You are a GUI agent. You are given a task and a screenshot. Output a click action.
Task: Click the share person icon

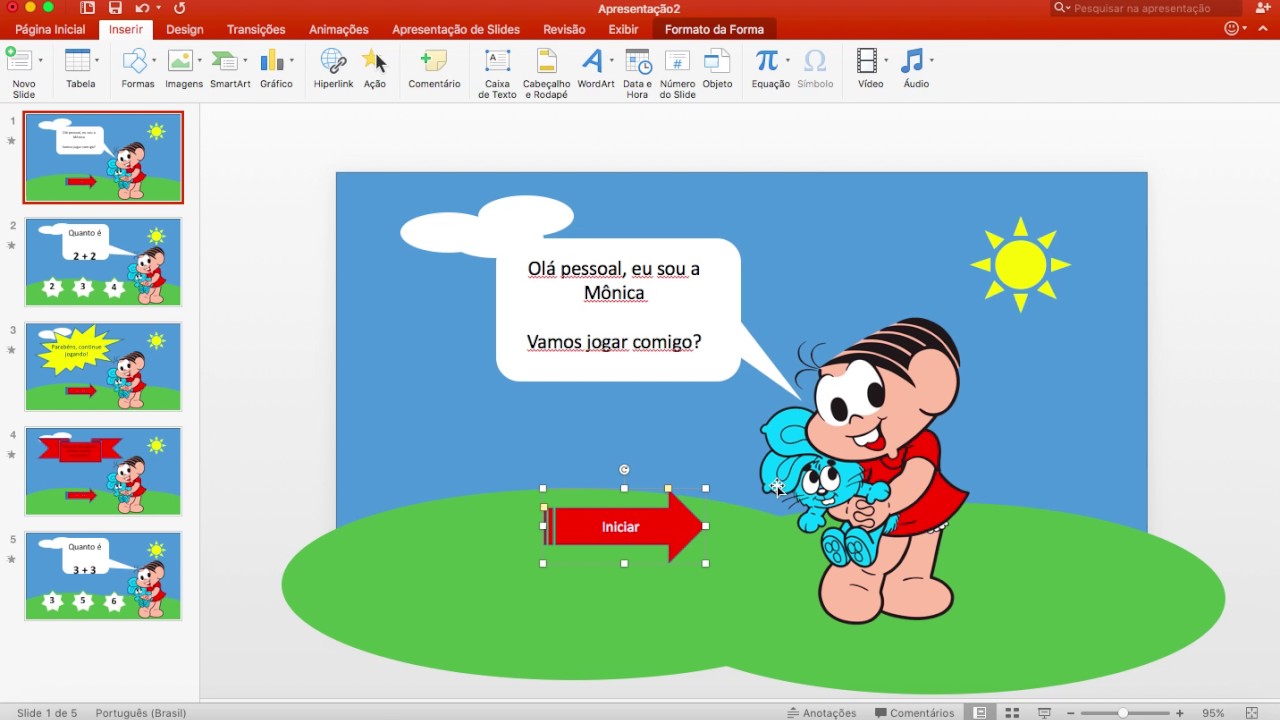click(1262, 8)
